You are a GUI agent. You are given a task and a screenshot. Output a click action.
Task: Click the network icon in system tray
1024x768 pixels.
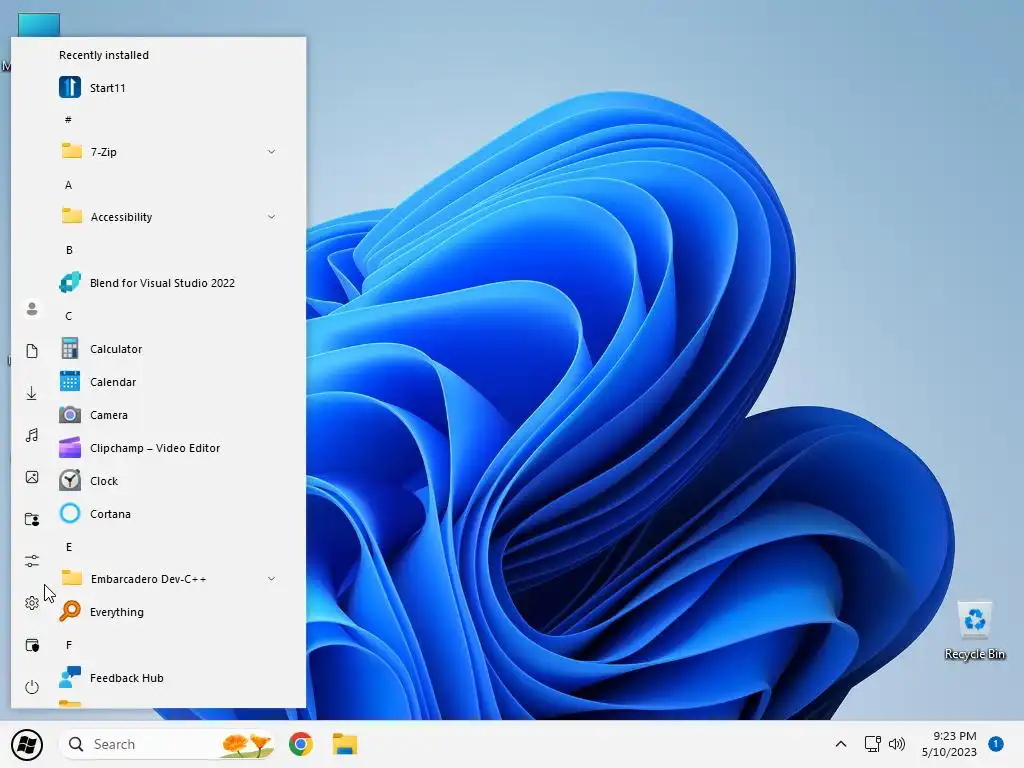point(872,744)
